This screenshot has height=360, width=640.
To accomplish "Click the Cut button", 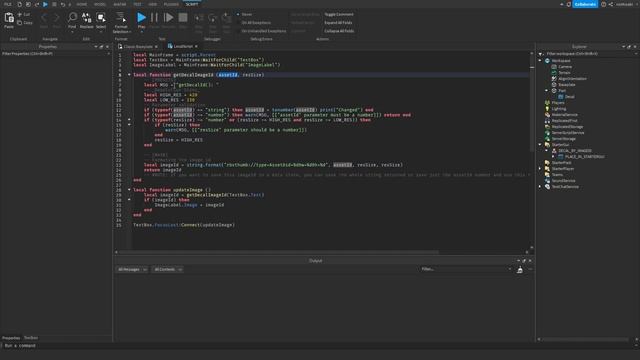I will pyautogui.click(x=24, y=14).
